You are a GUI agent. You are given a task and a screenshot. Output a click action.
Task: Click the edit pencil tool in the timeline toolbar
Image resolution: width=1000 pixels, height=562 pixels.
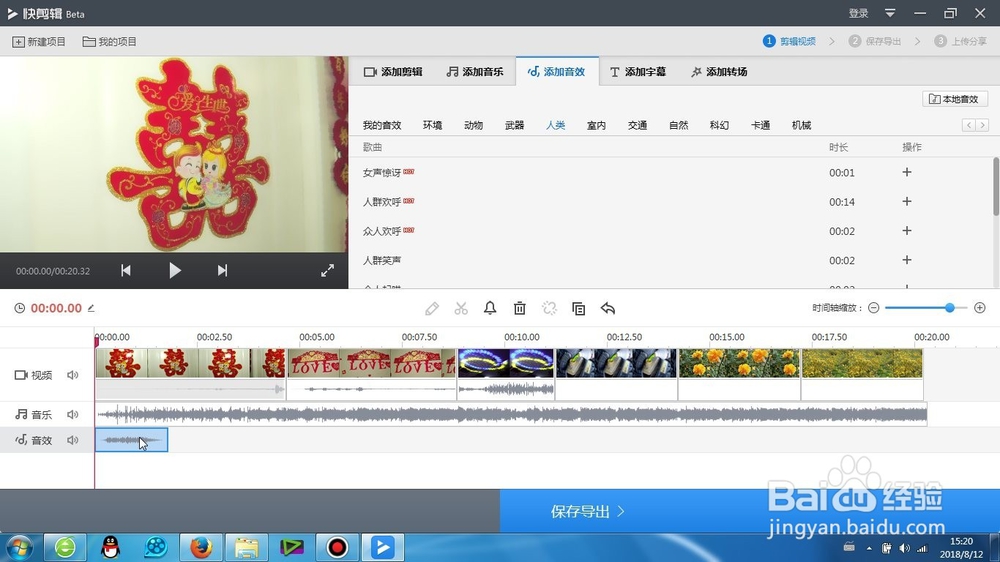(x=432, y=309)
